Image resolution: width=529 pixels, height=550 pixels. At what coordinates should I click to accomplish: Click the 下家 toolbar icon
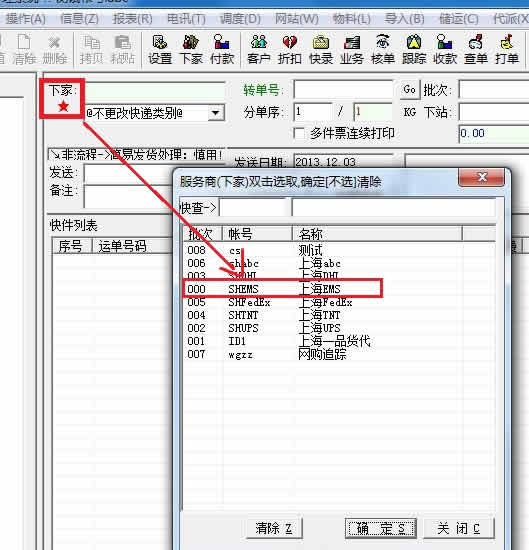191,50
